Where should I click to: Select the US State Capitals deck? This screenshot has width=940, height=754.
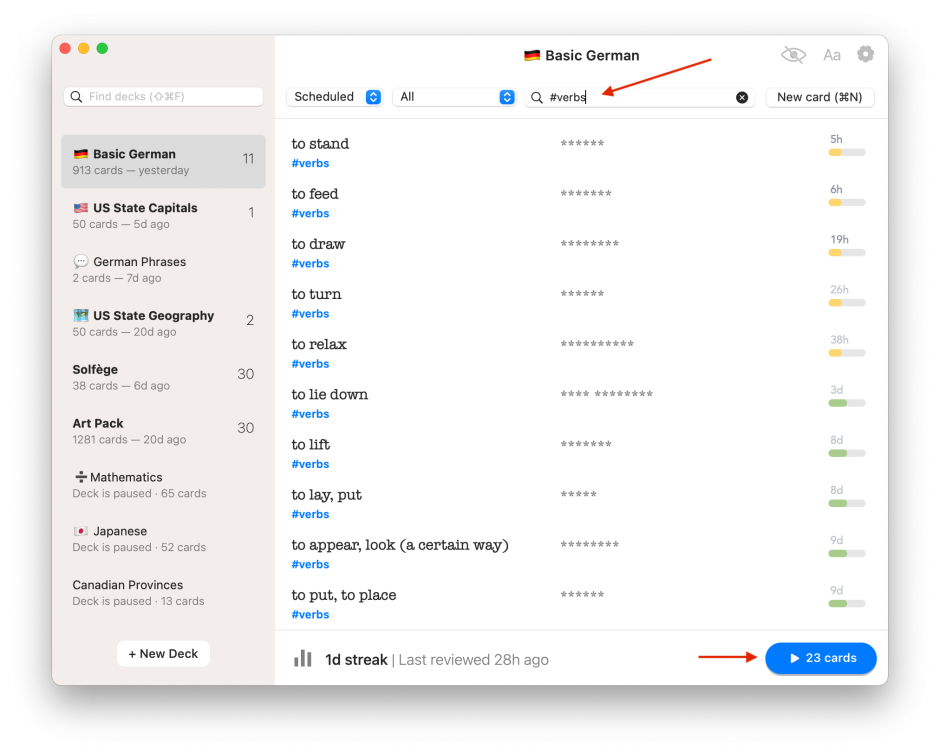163,215
